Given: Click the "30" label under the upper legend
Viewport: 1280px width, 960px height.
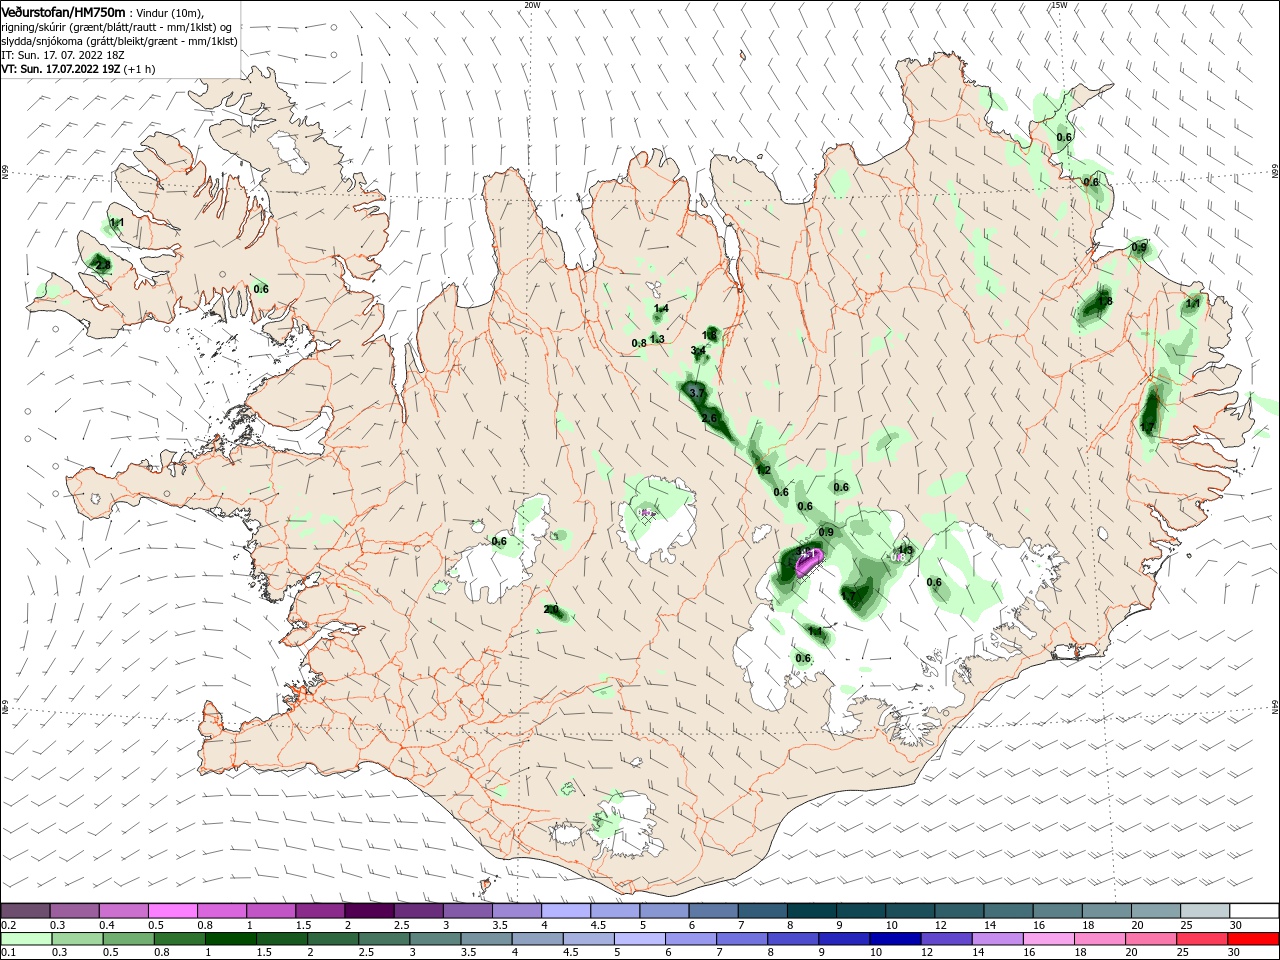Looking at the screenshot, I should 1234,925.
